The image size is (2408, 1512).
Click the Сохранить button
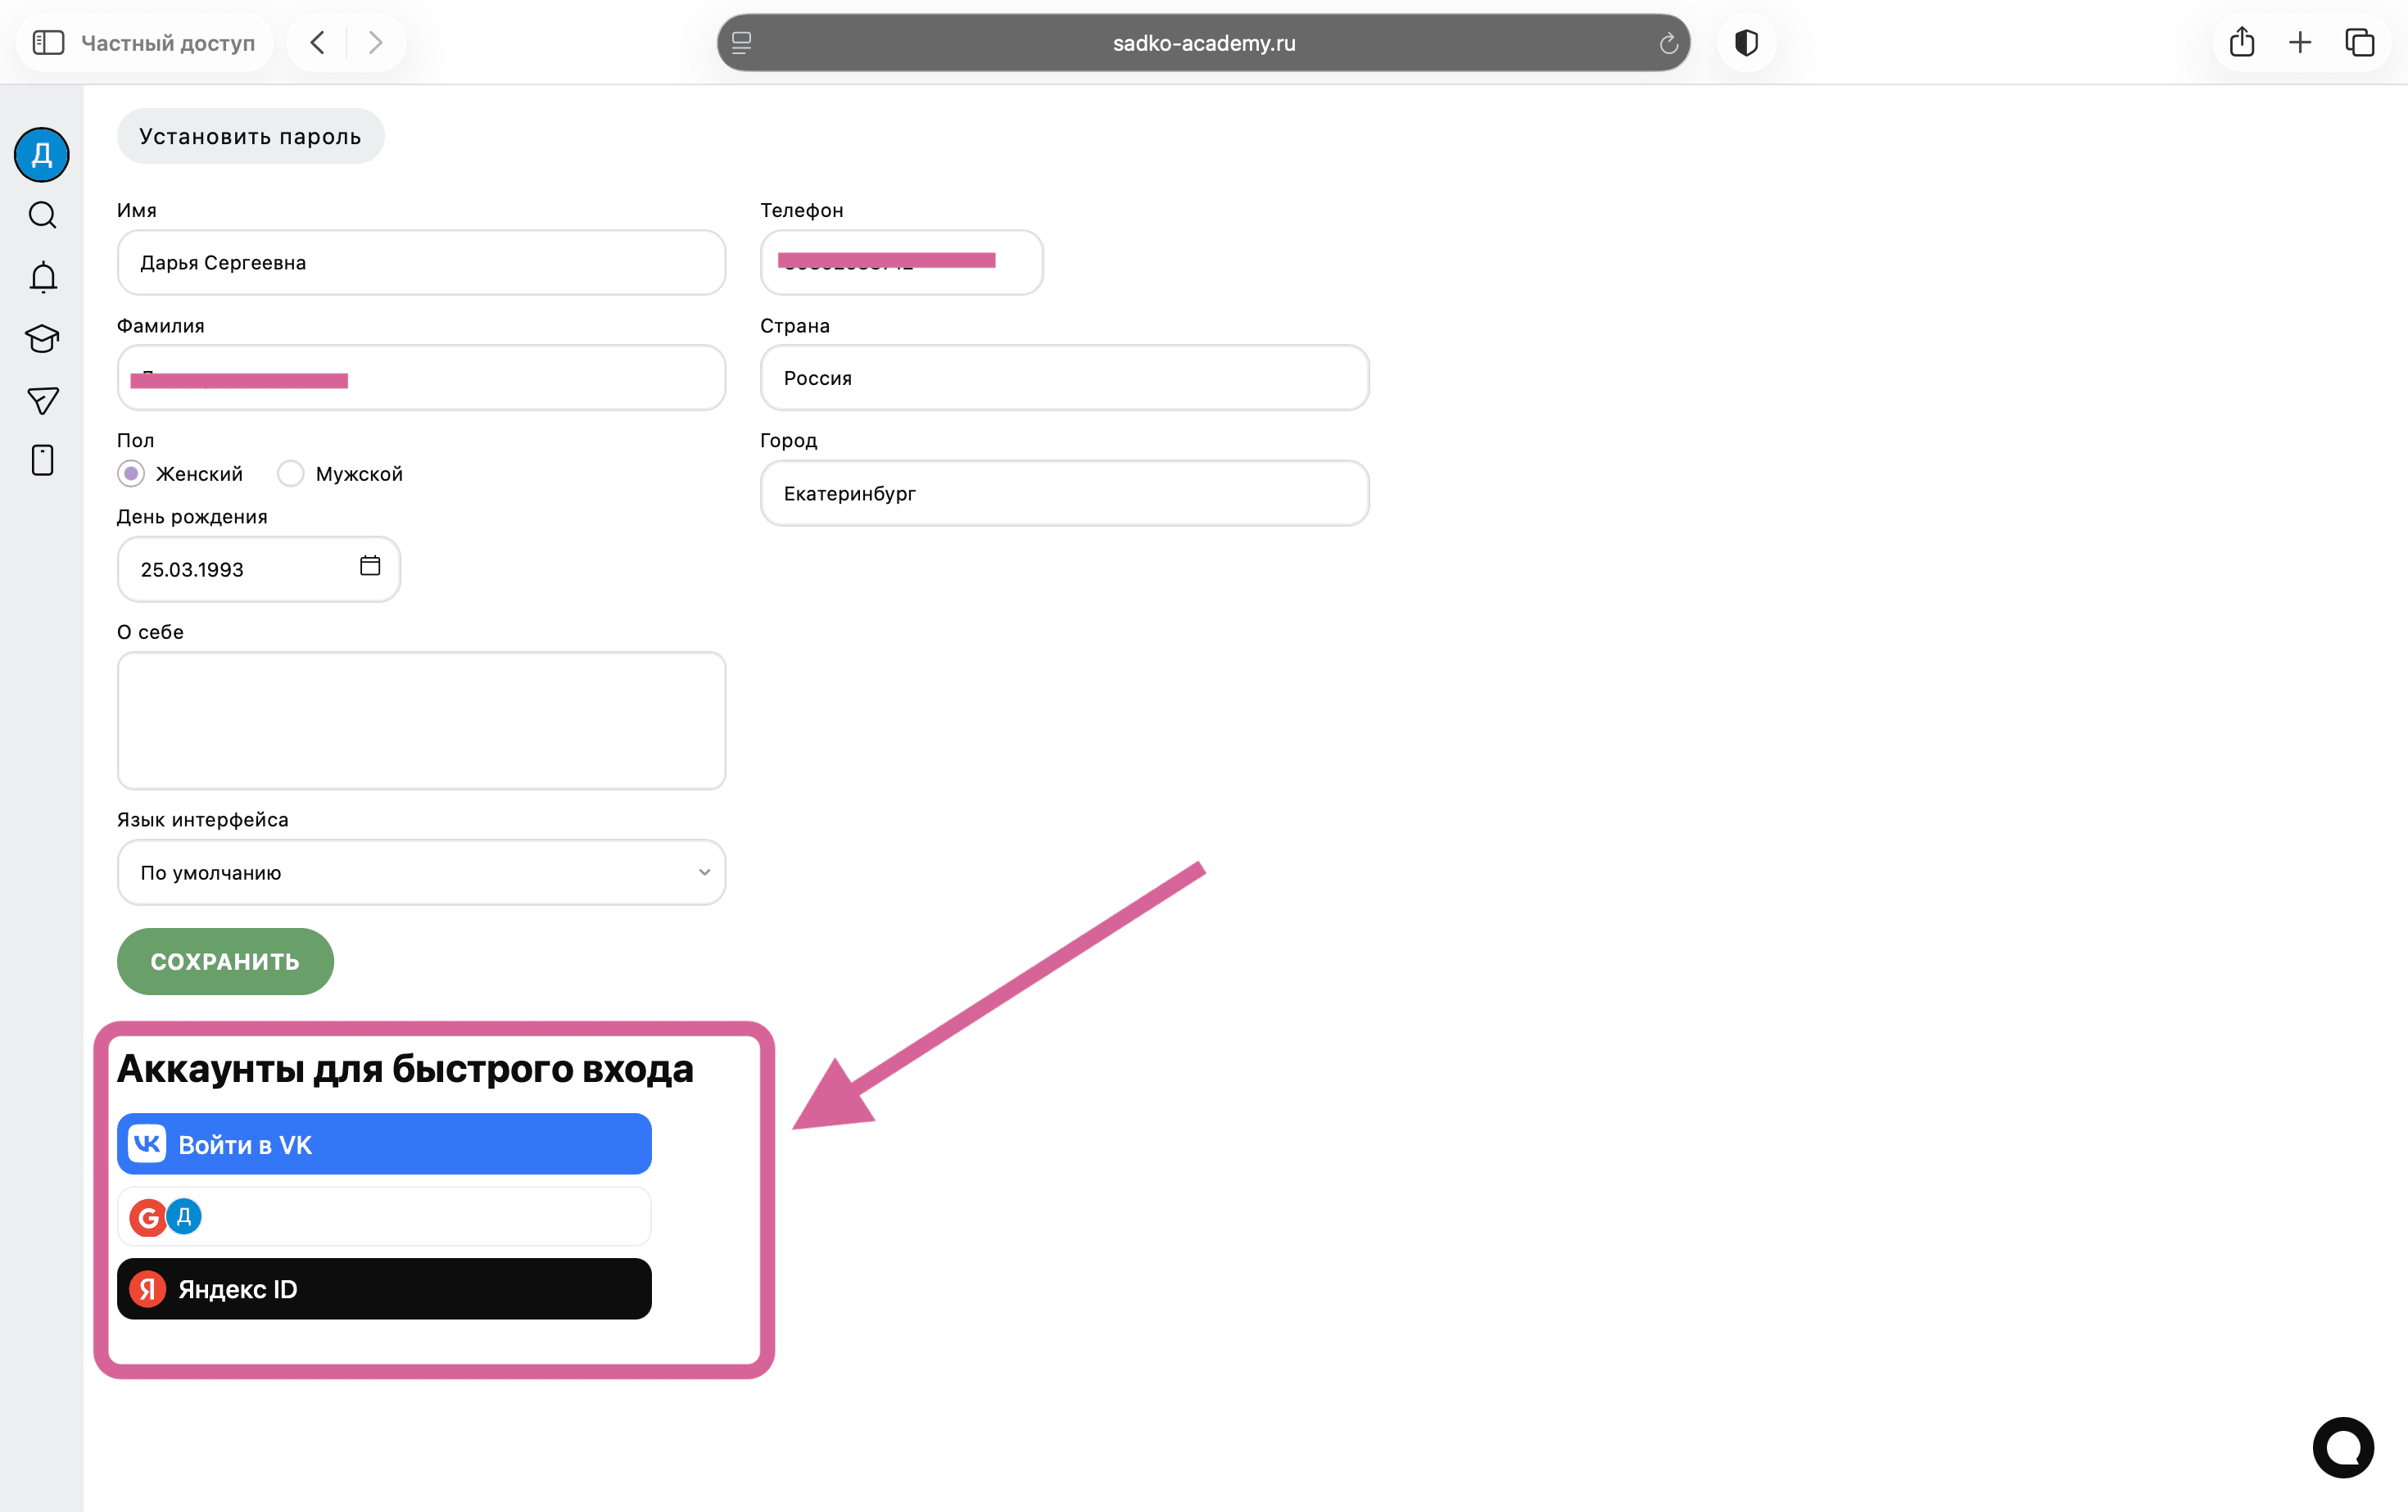click(225, 961)
